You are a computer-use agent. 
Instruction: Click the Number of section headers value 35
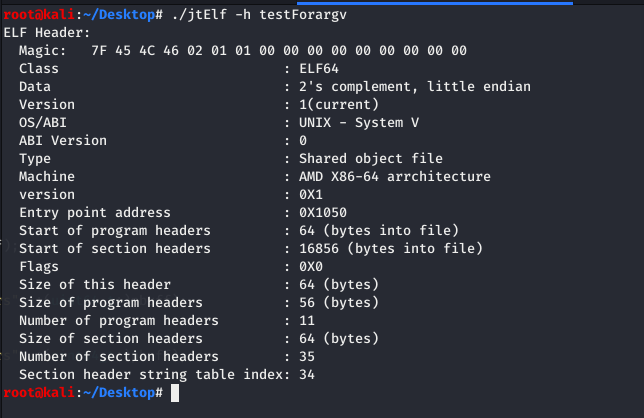(307, 356)
